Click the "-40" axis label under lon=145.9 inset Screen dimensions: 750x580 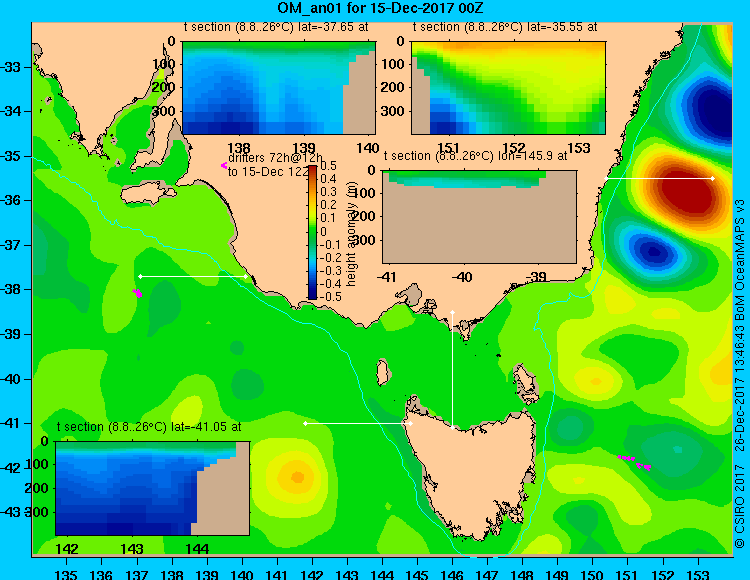coord(462,277)
